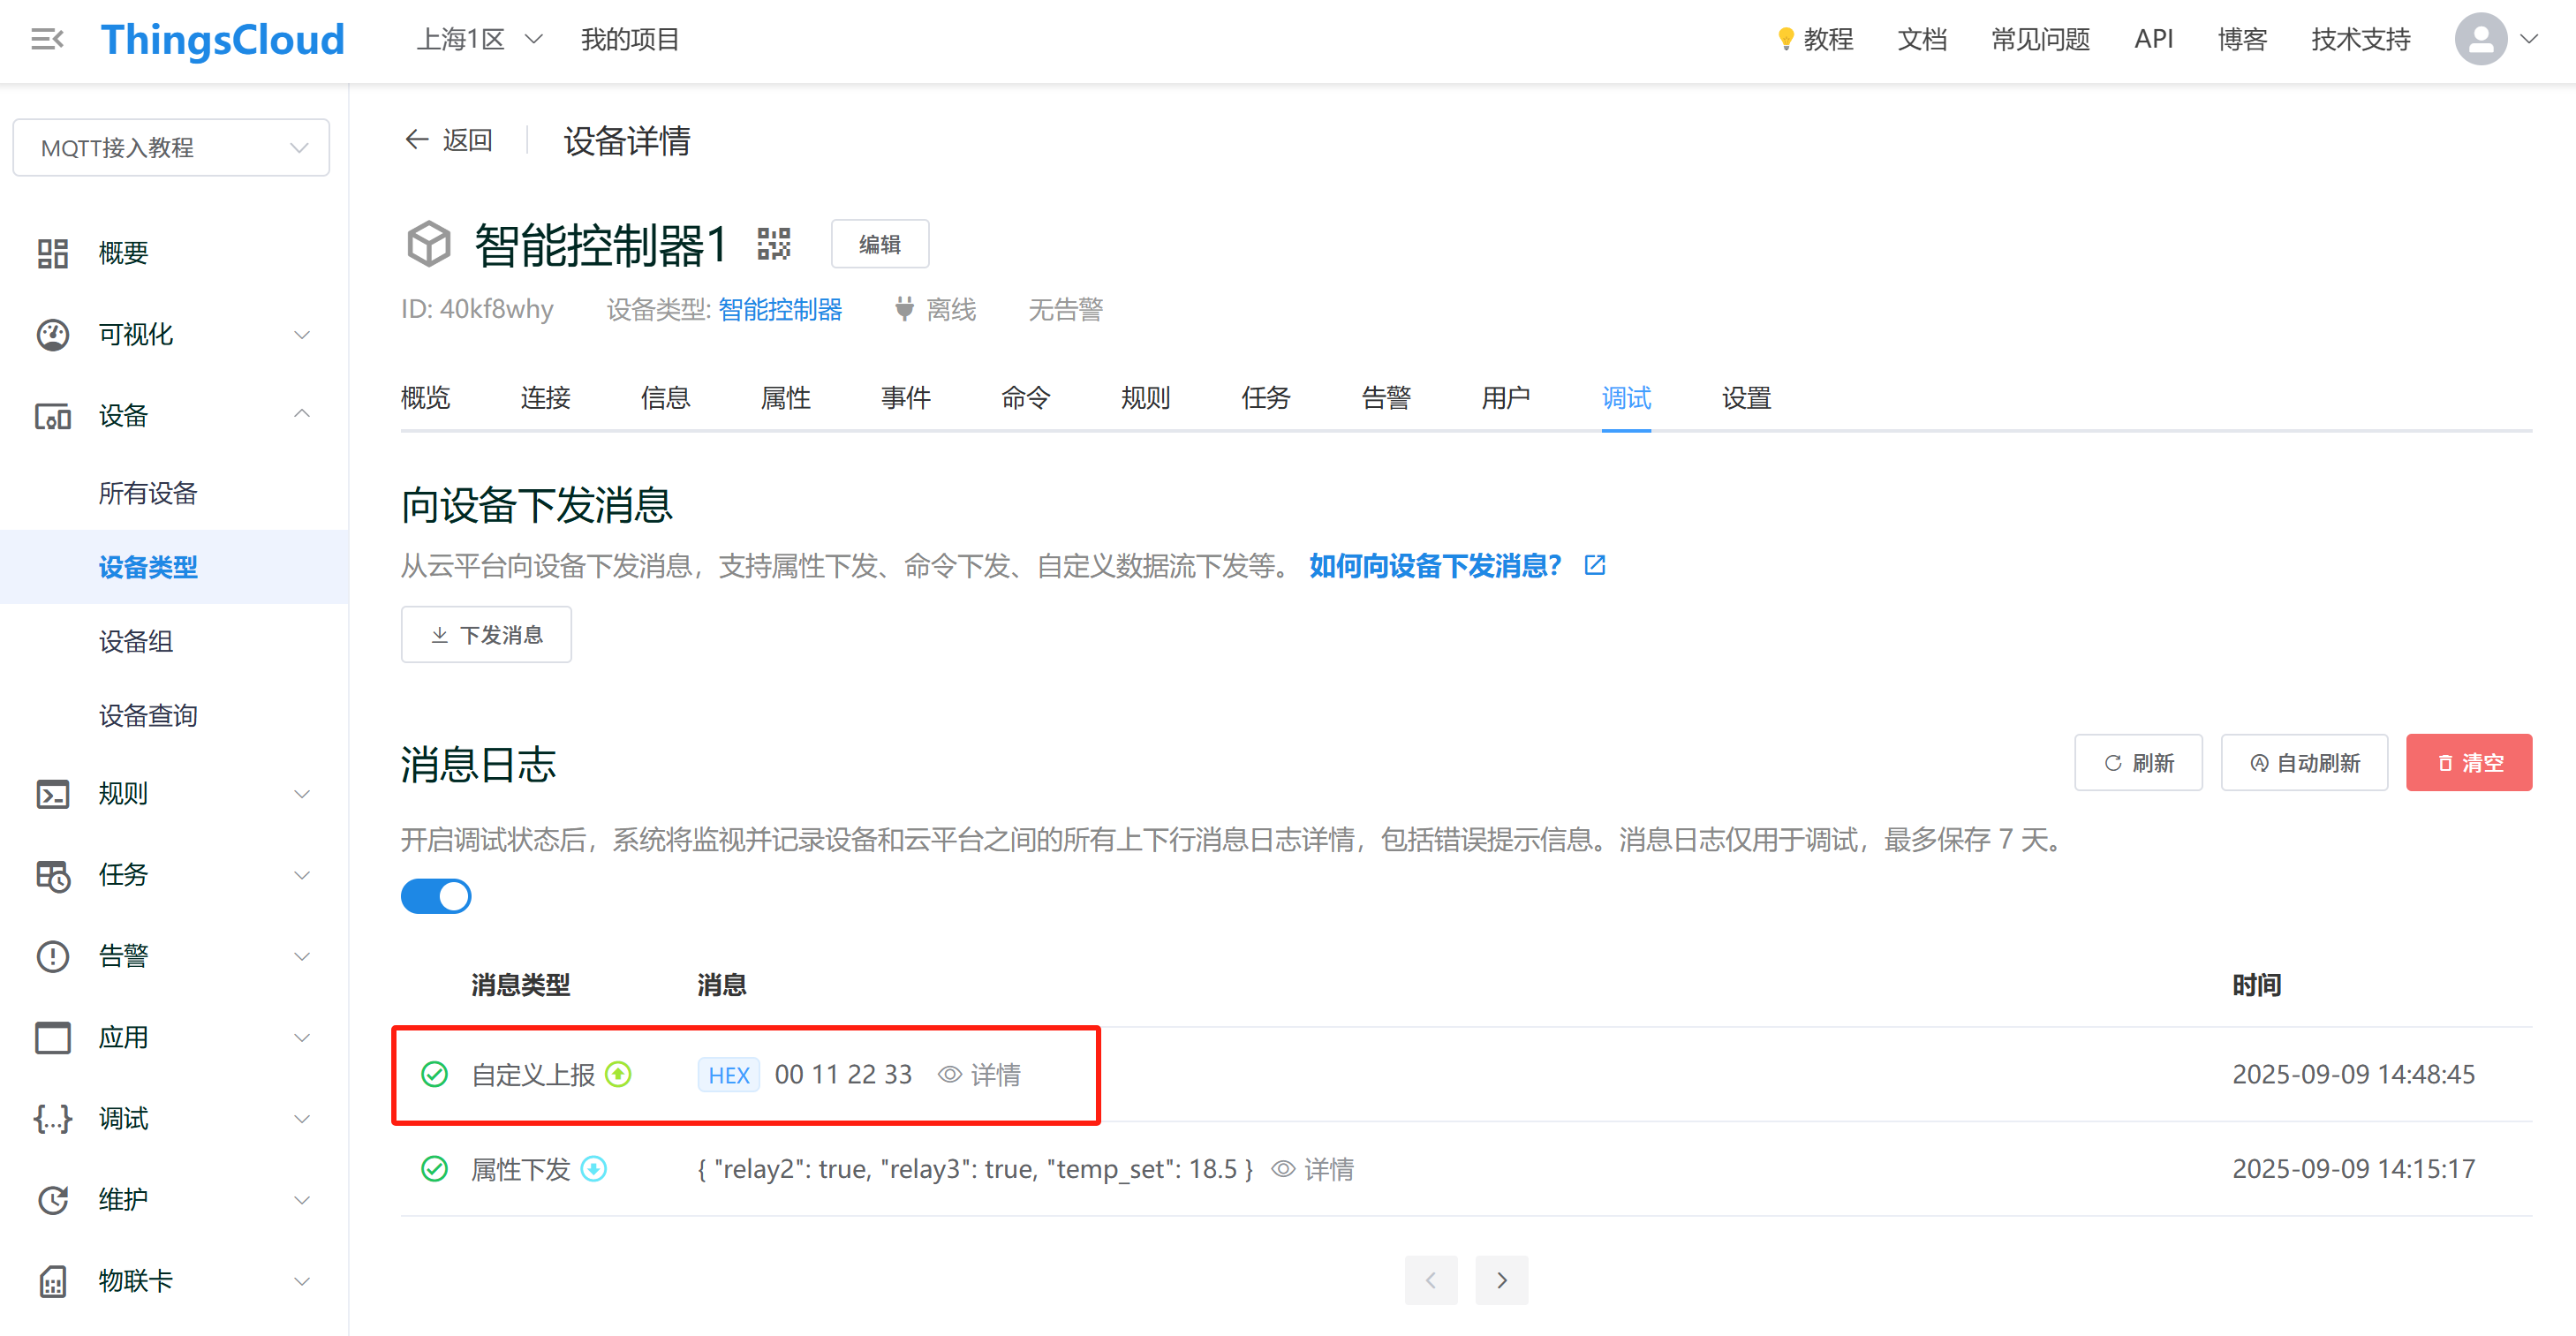Viewport: 2576px width, 1336px height.
Task: Click the external link icon after the help link
Action: coord(1595,565)
